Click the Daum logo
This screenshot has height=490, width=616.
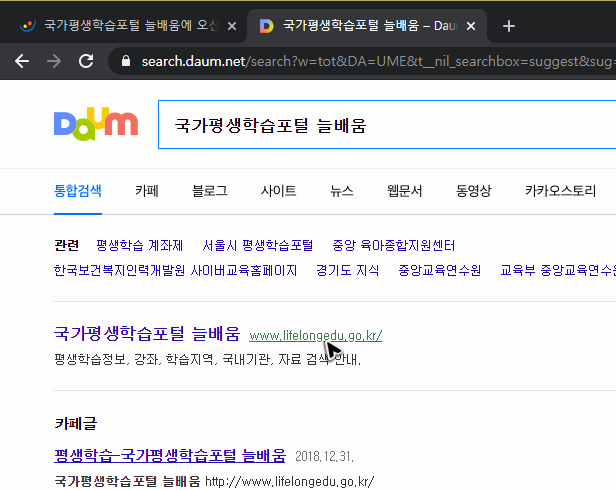[96, 124]
